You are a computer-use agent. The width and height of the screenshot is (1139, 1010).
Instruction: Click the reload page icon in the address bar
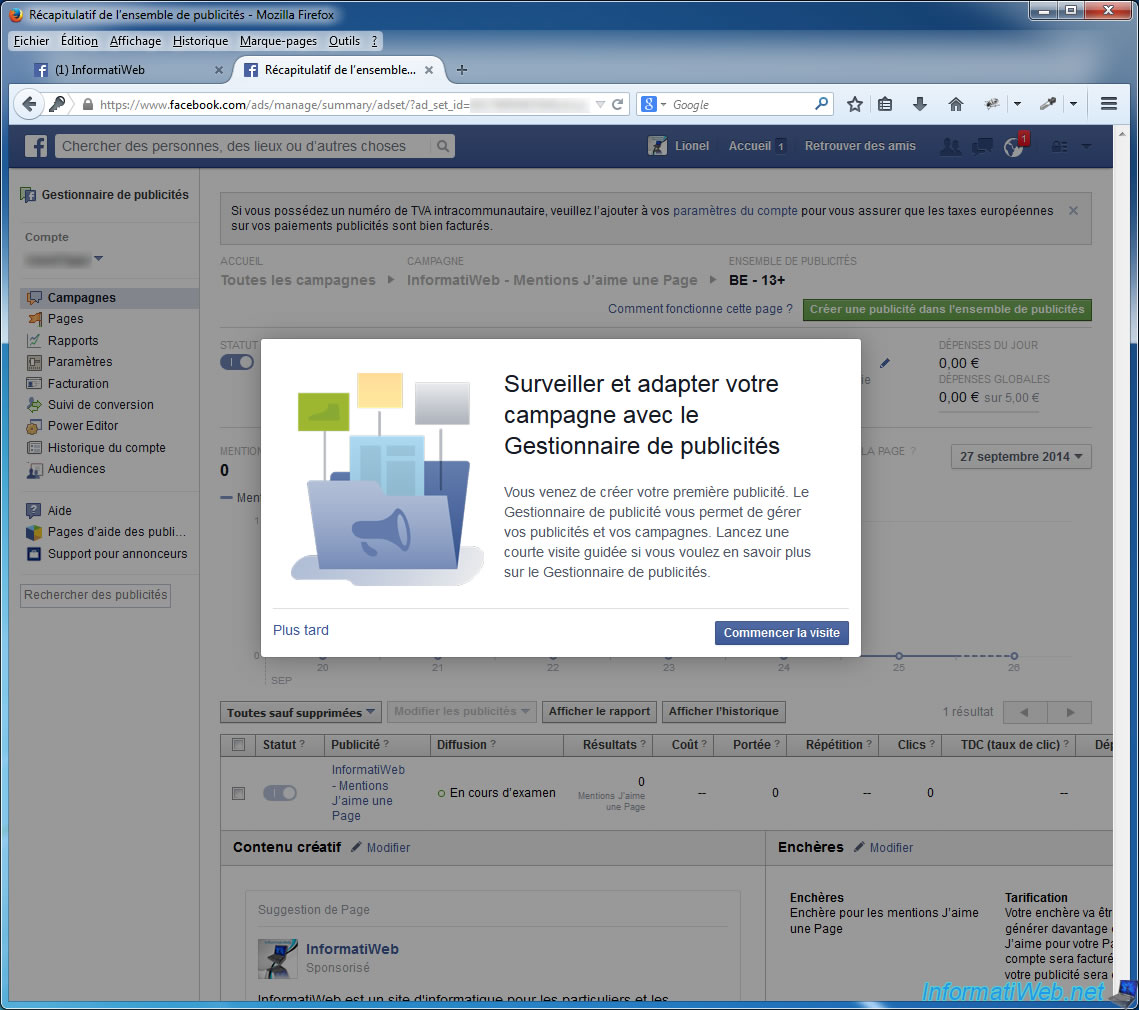point(617,104)
